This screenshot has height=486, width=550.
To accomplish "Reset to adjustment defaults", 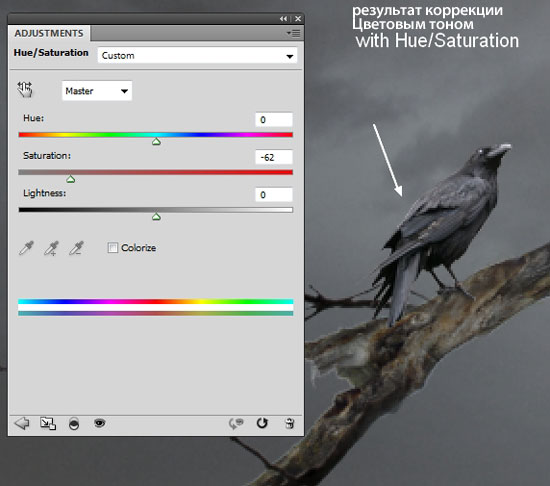I will click(x=262, y=423).
